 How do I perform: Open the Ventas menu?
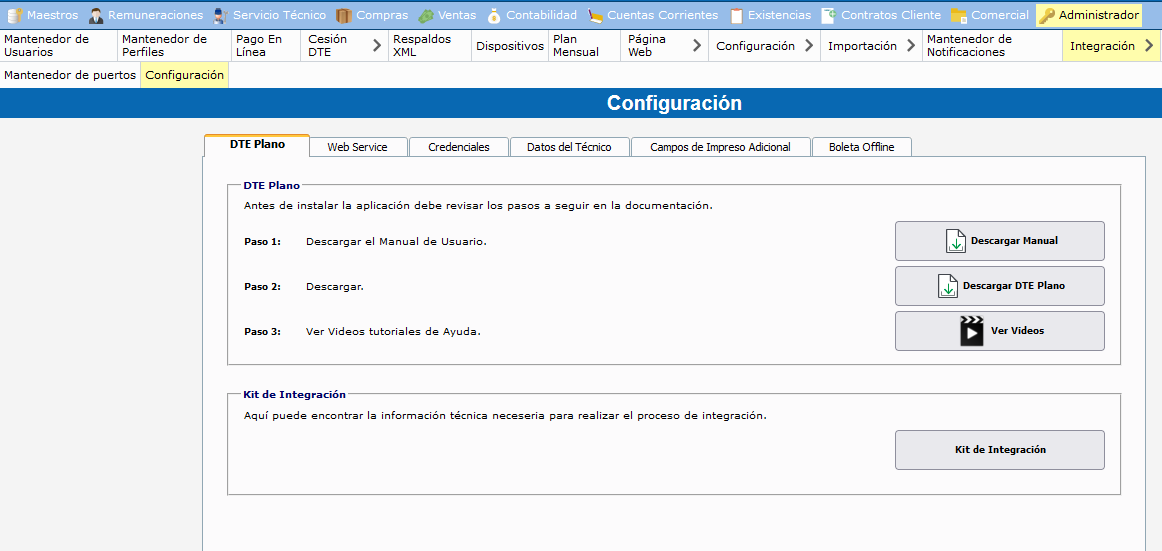point(448,15)
